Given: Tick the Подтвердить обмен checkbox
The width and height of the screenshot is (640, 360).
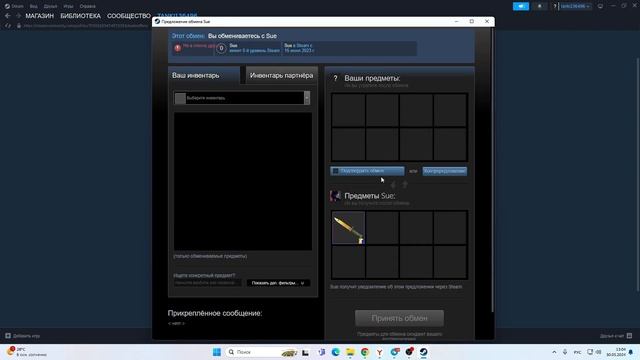Looking at the screenshot, I should tap(336, 171).
